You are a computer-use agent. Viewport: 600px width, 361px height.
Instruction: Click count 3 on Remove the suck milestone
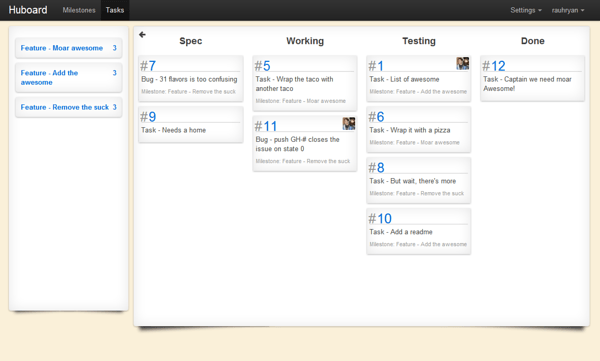[x=114, y=107]
